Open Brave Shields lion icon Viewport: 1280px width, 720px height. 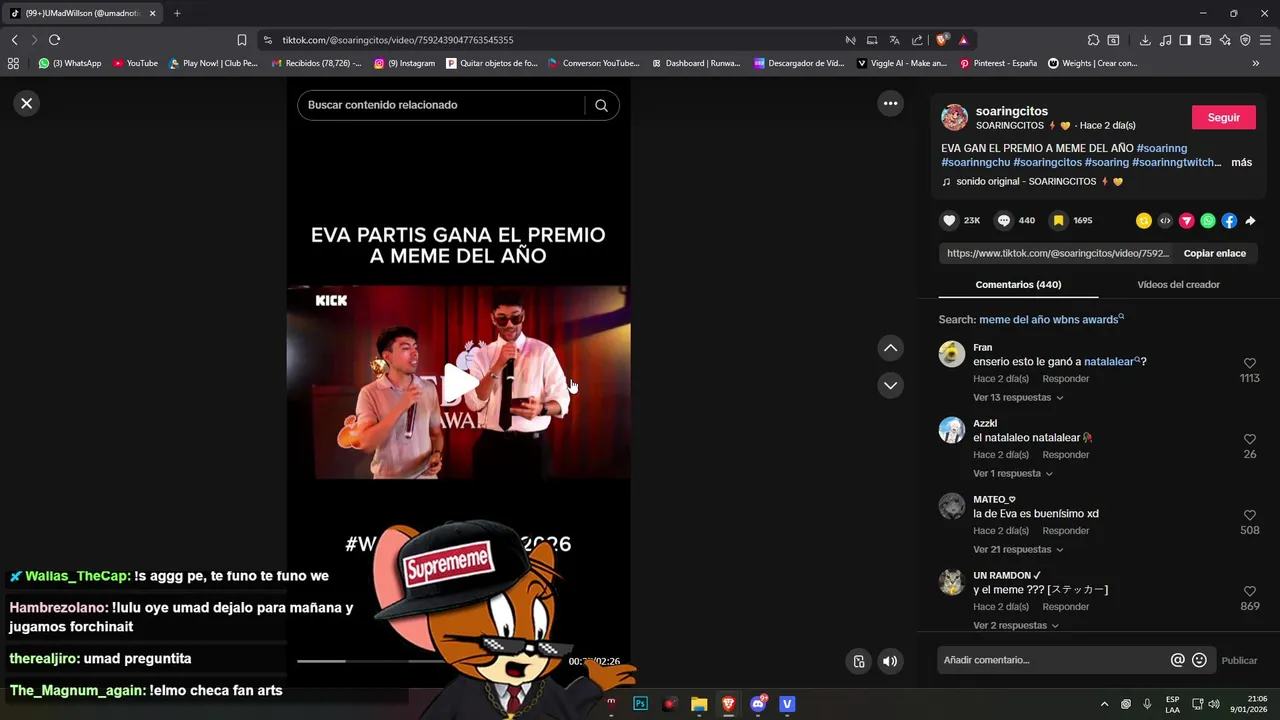coord(941,40)
